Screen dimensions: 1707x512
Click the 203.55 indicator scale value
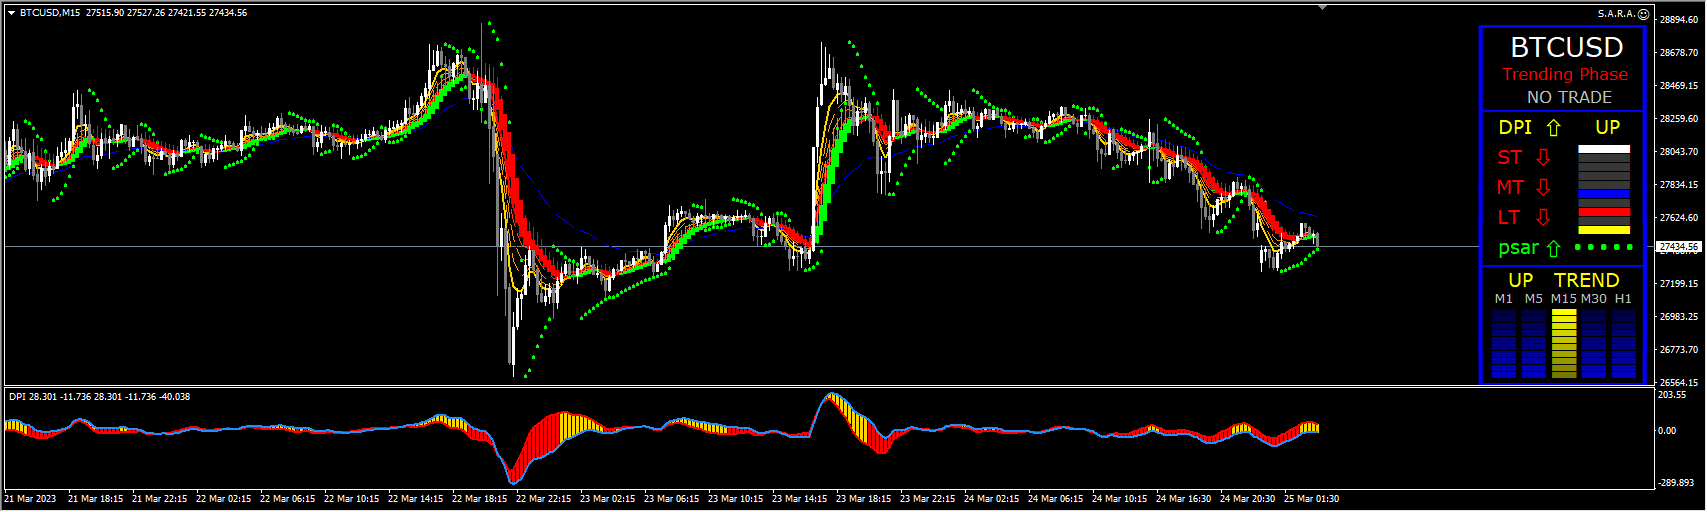(1672, 395)
